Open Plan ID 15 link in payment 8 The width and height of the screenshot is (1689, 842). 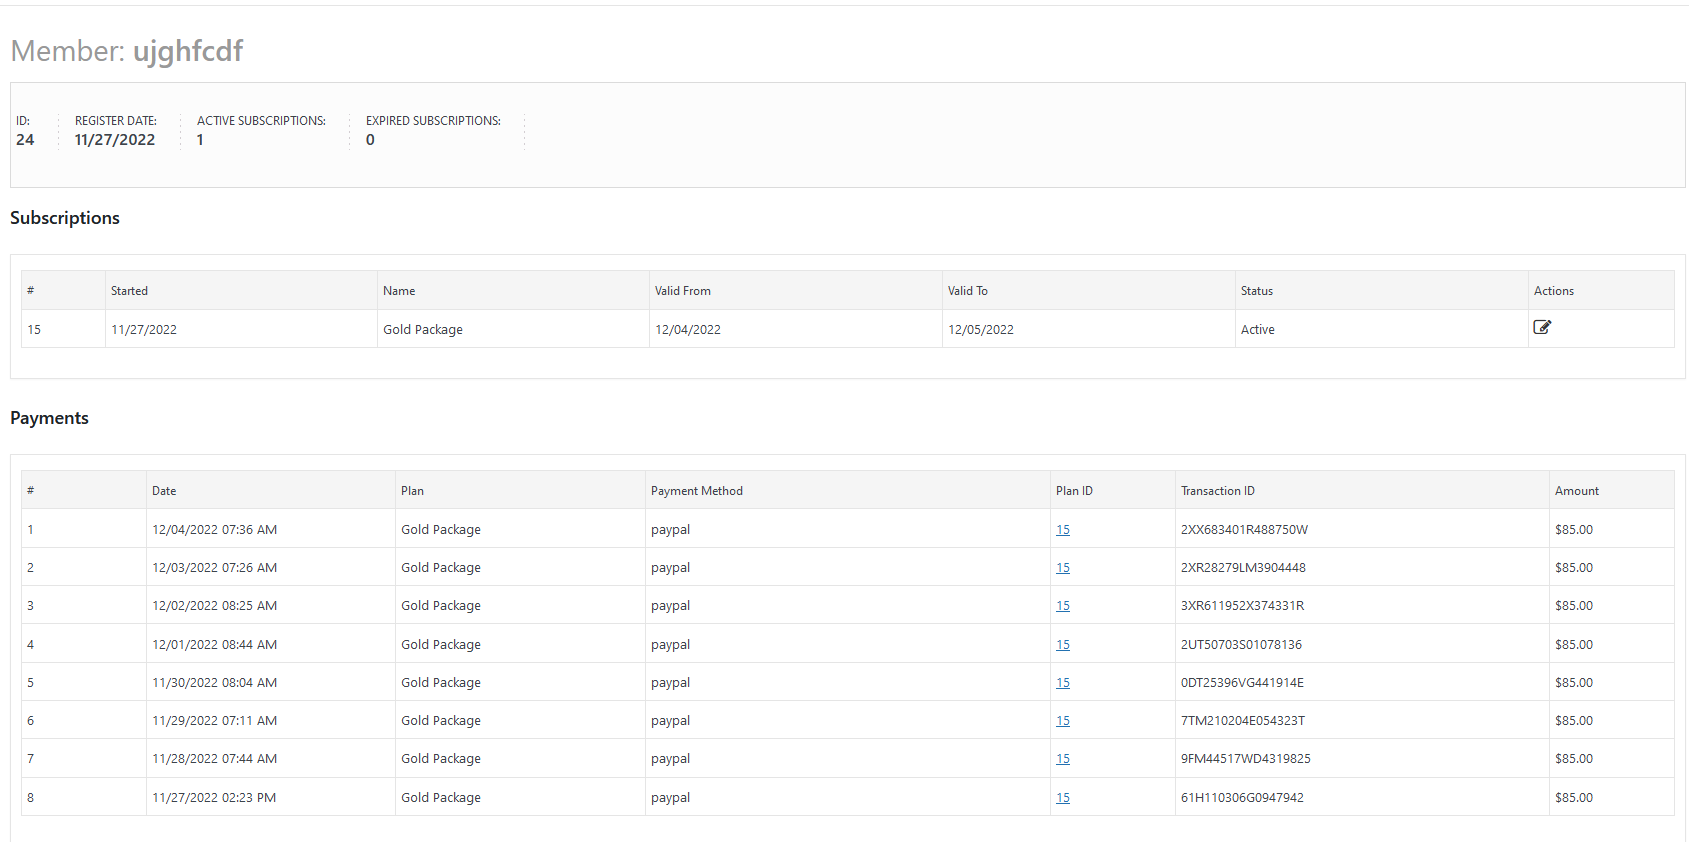tap(1063, 798)
